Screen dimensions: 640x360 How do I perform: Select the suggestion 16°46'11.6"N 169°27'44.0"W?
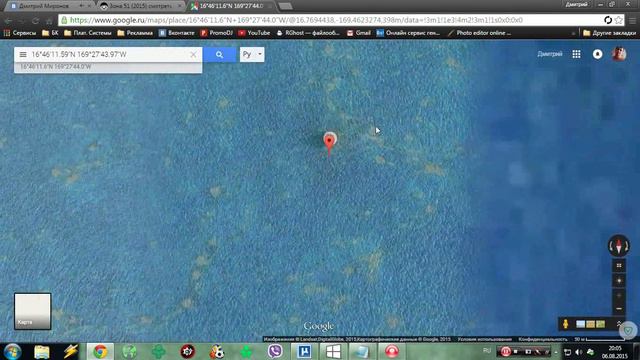(108, 67)
